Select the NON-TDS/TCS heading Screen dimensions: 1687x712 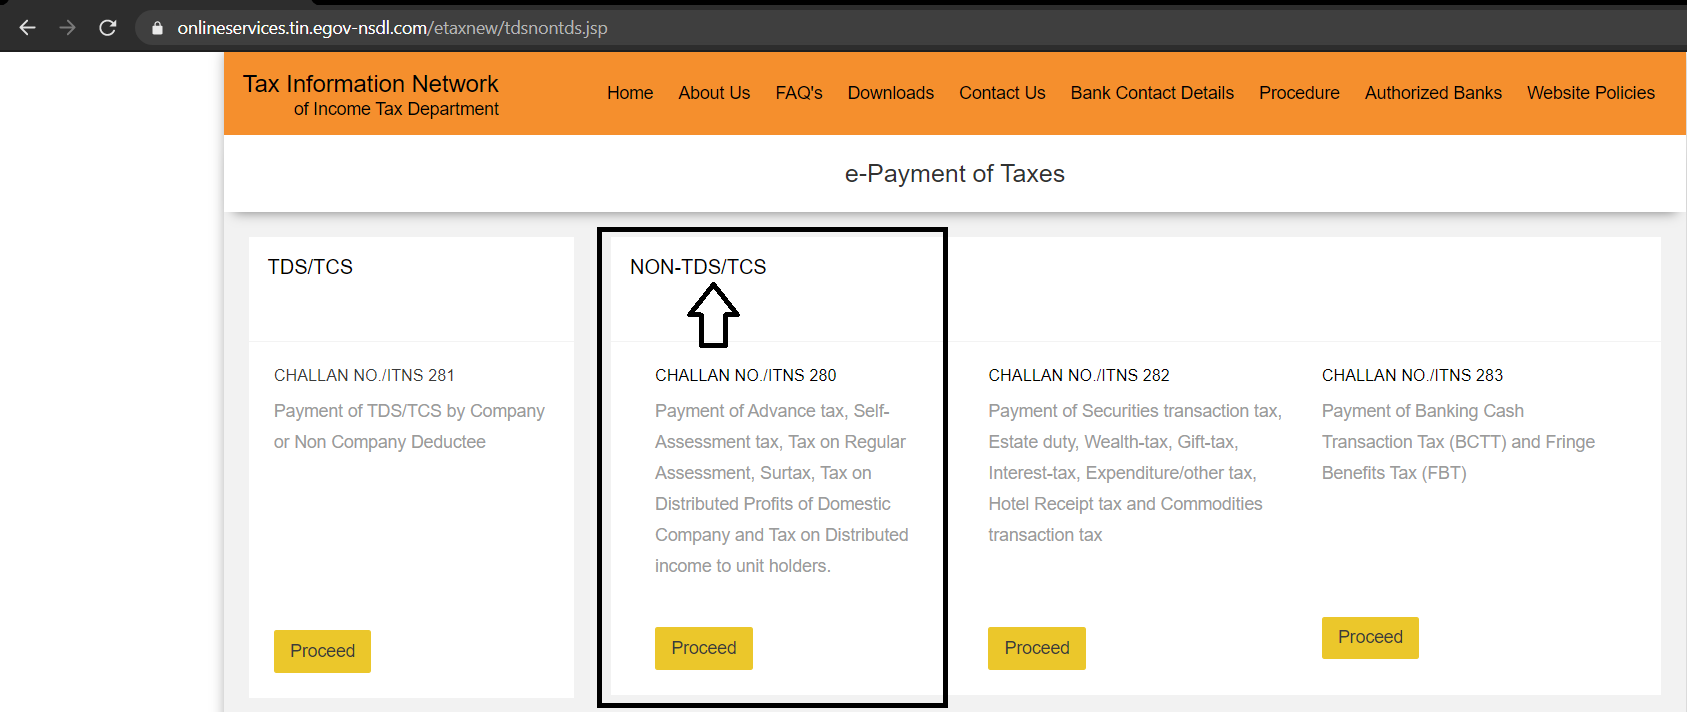pos(698,267)
